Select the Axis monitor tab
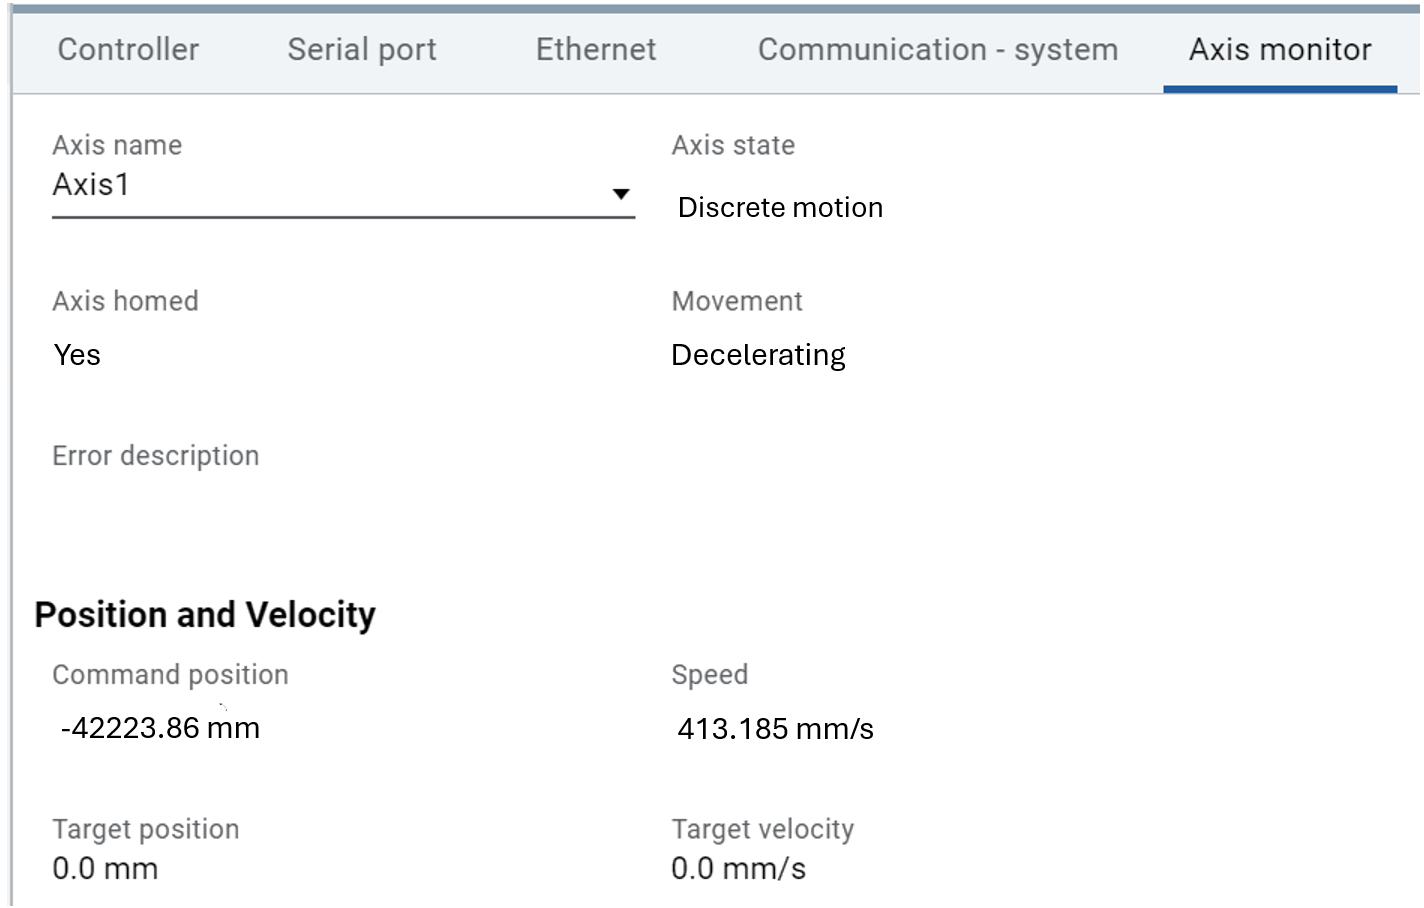The height and width of the screenshot is (908, 1424). [1279, 50]
